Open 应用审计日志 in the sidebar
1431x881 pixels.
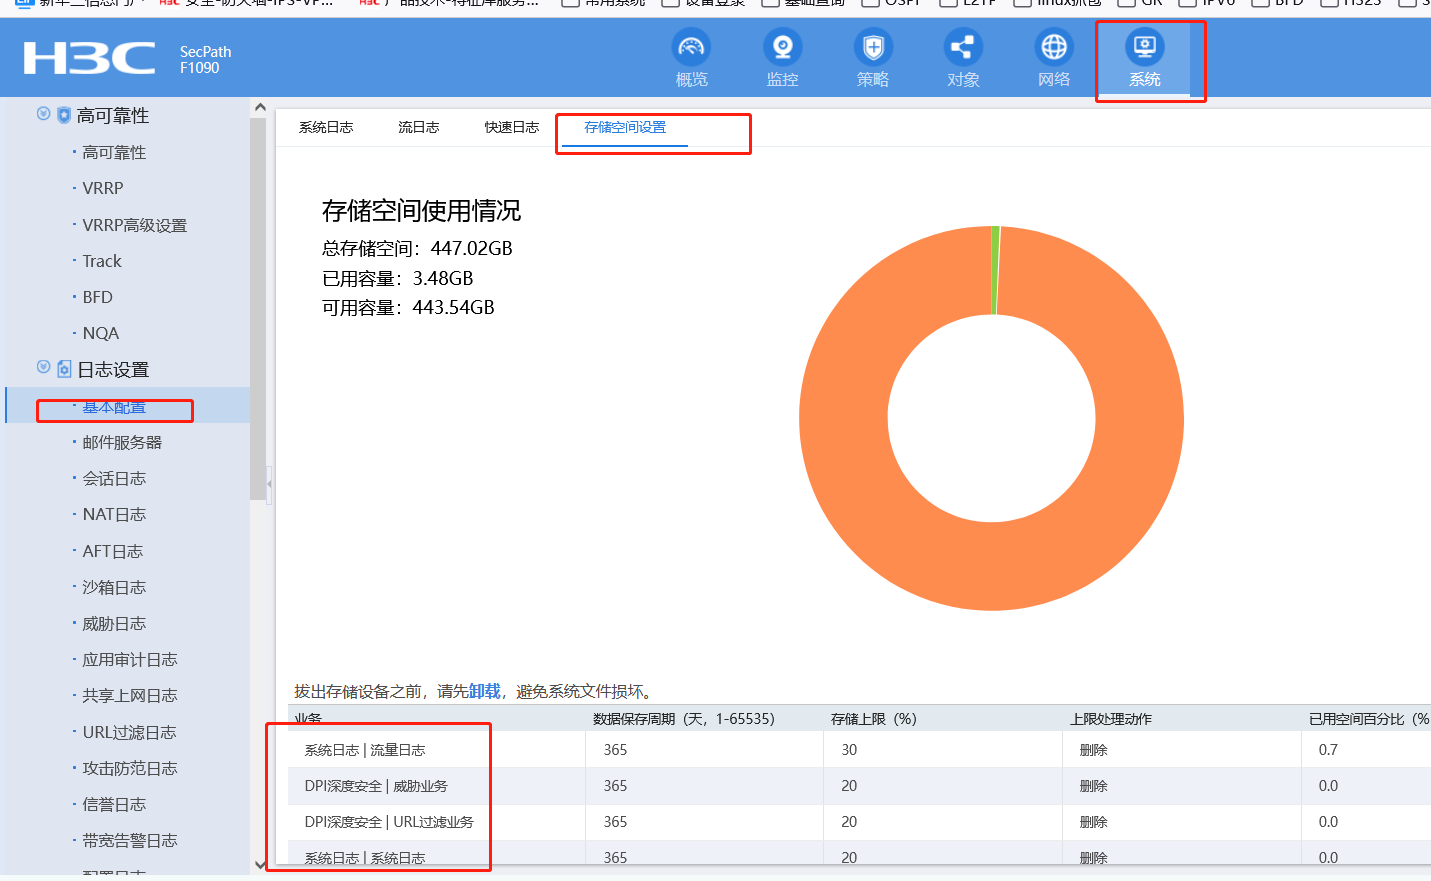[130, 659]
